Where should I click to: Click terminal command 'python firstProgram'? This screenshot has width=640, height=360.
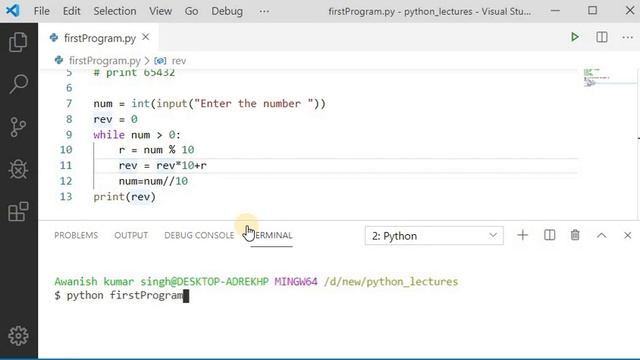click(x=125, y=296)
